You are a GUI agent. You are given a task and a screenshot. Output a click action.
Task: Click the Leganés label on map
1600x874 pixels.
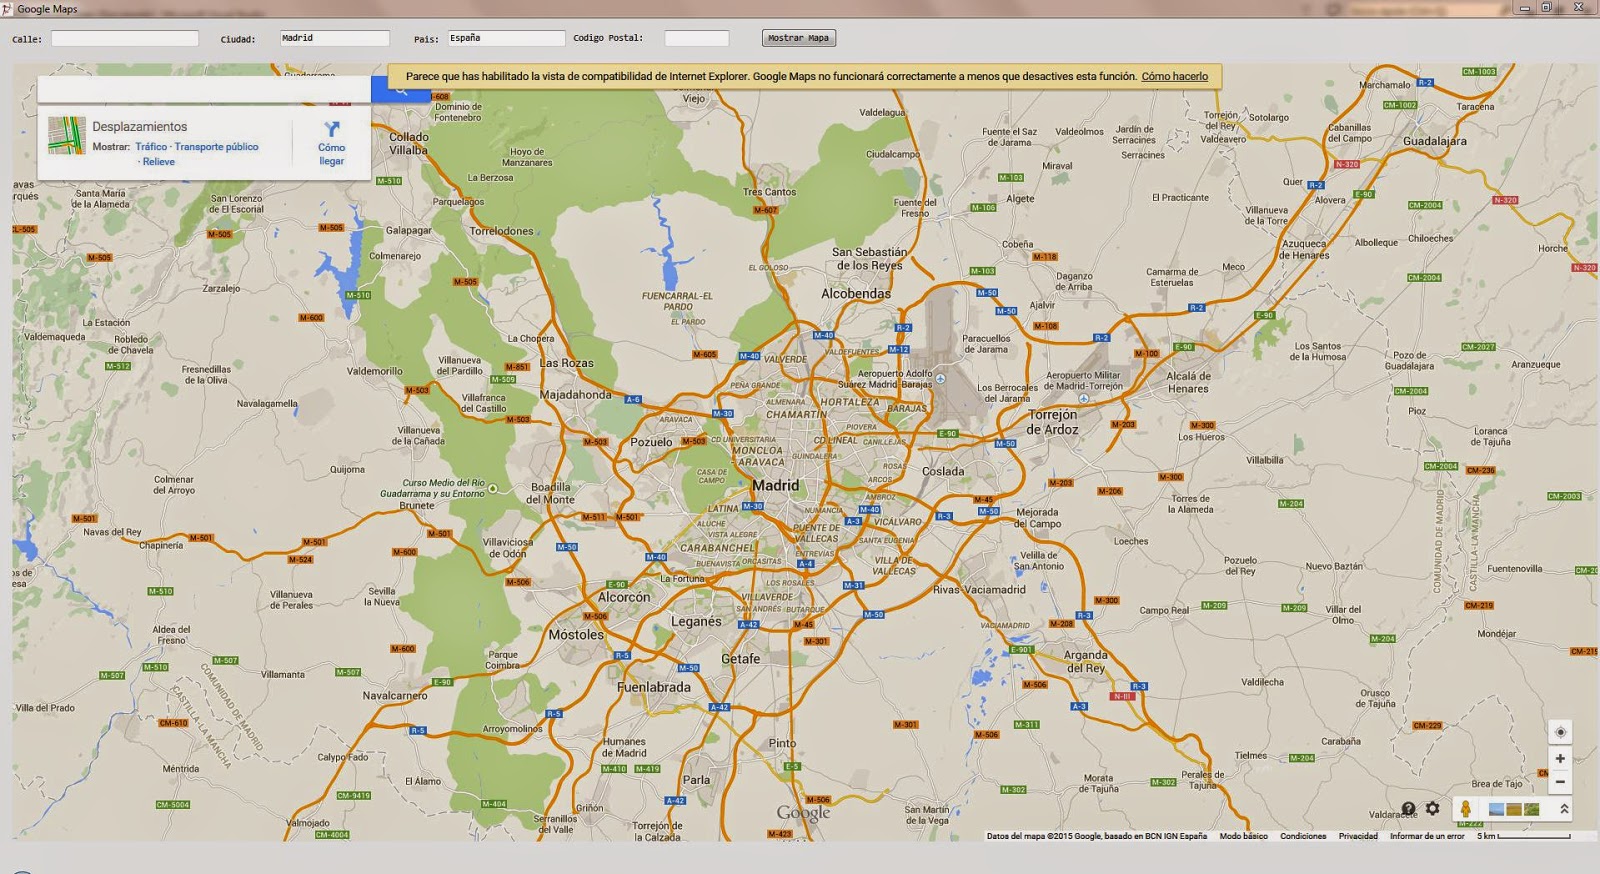pos(696,621)
